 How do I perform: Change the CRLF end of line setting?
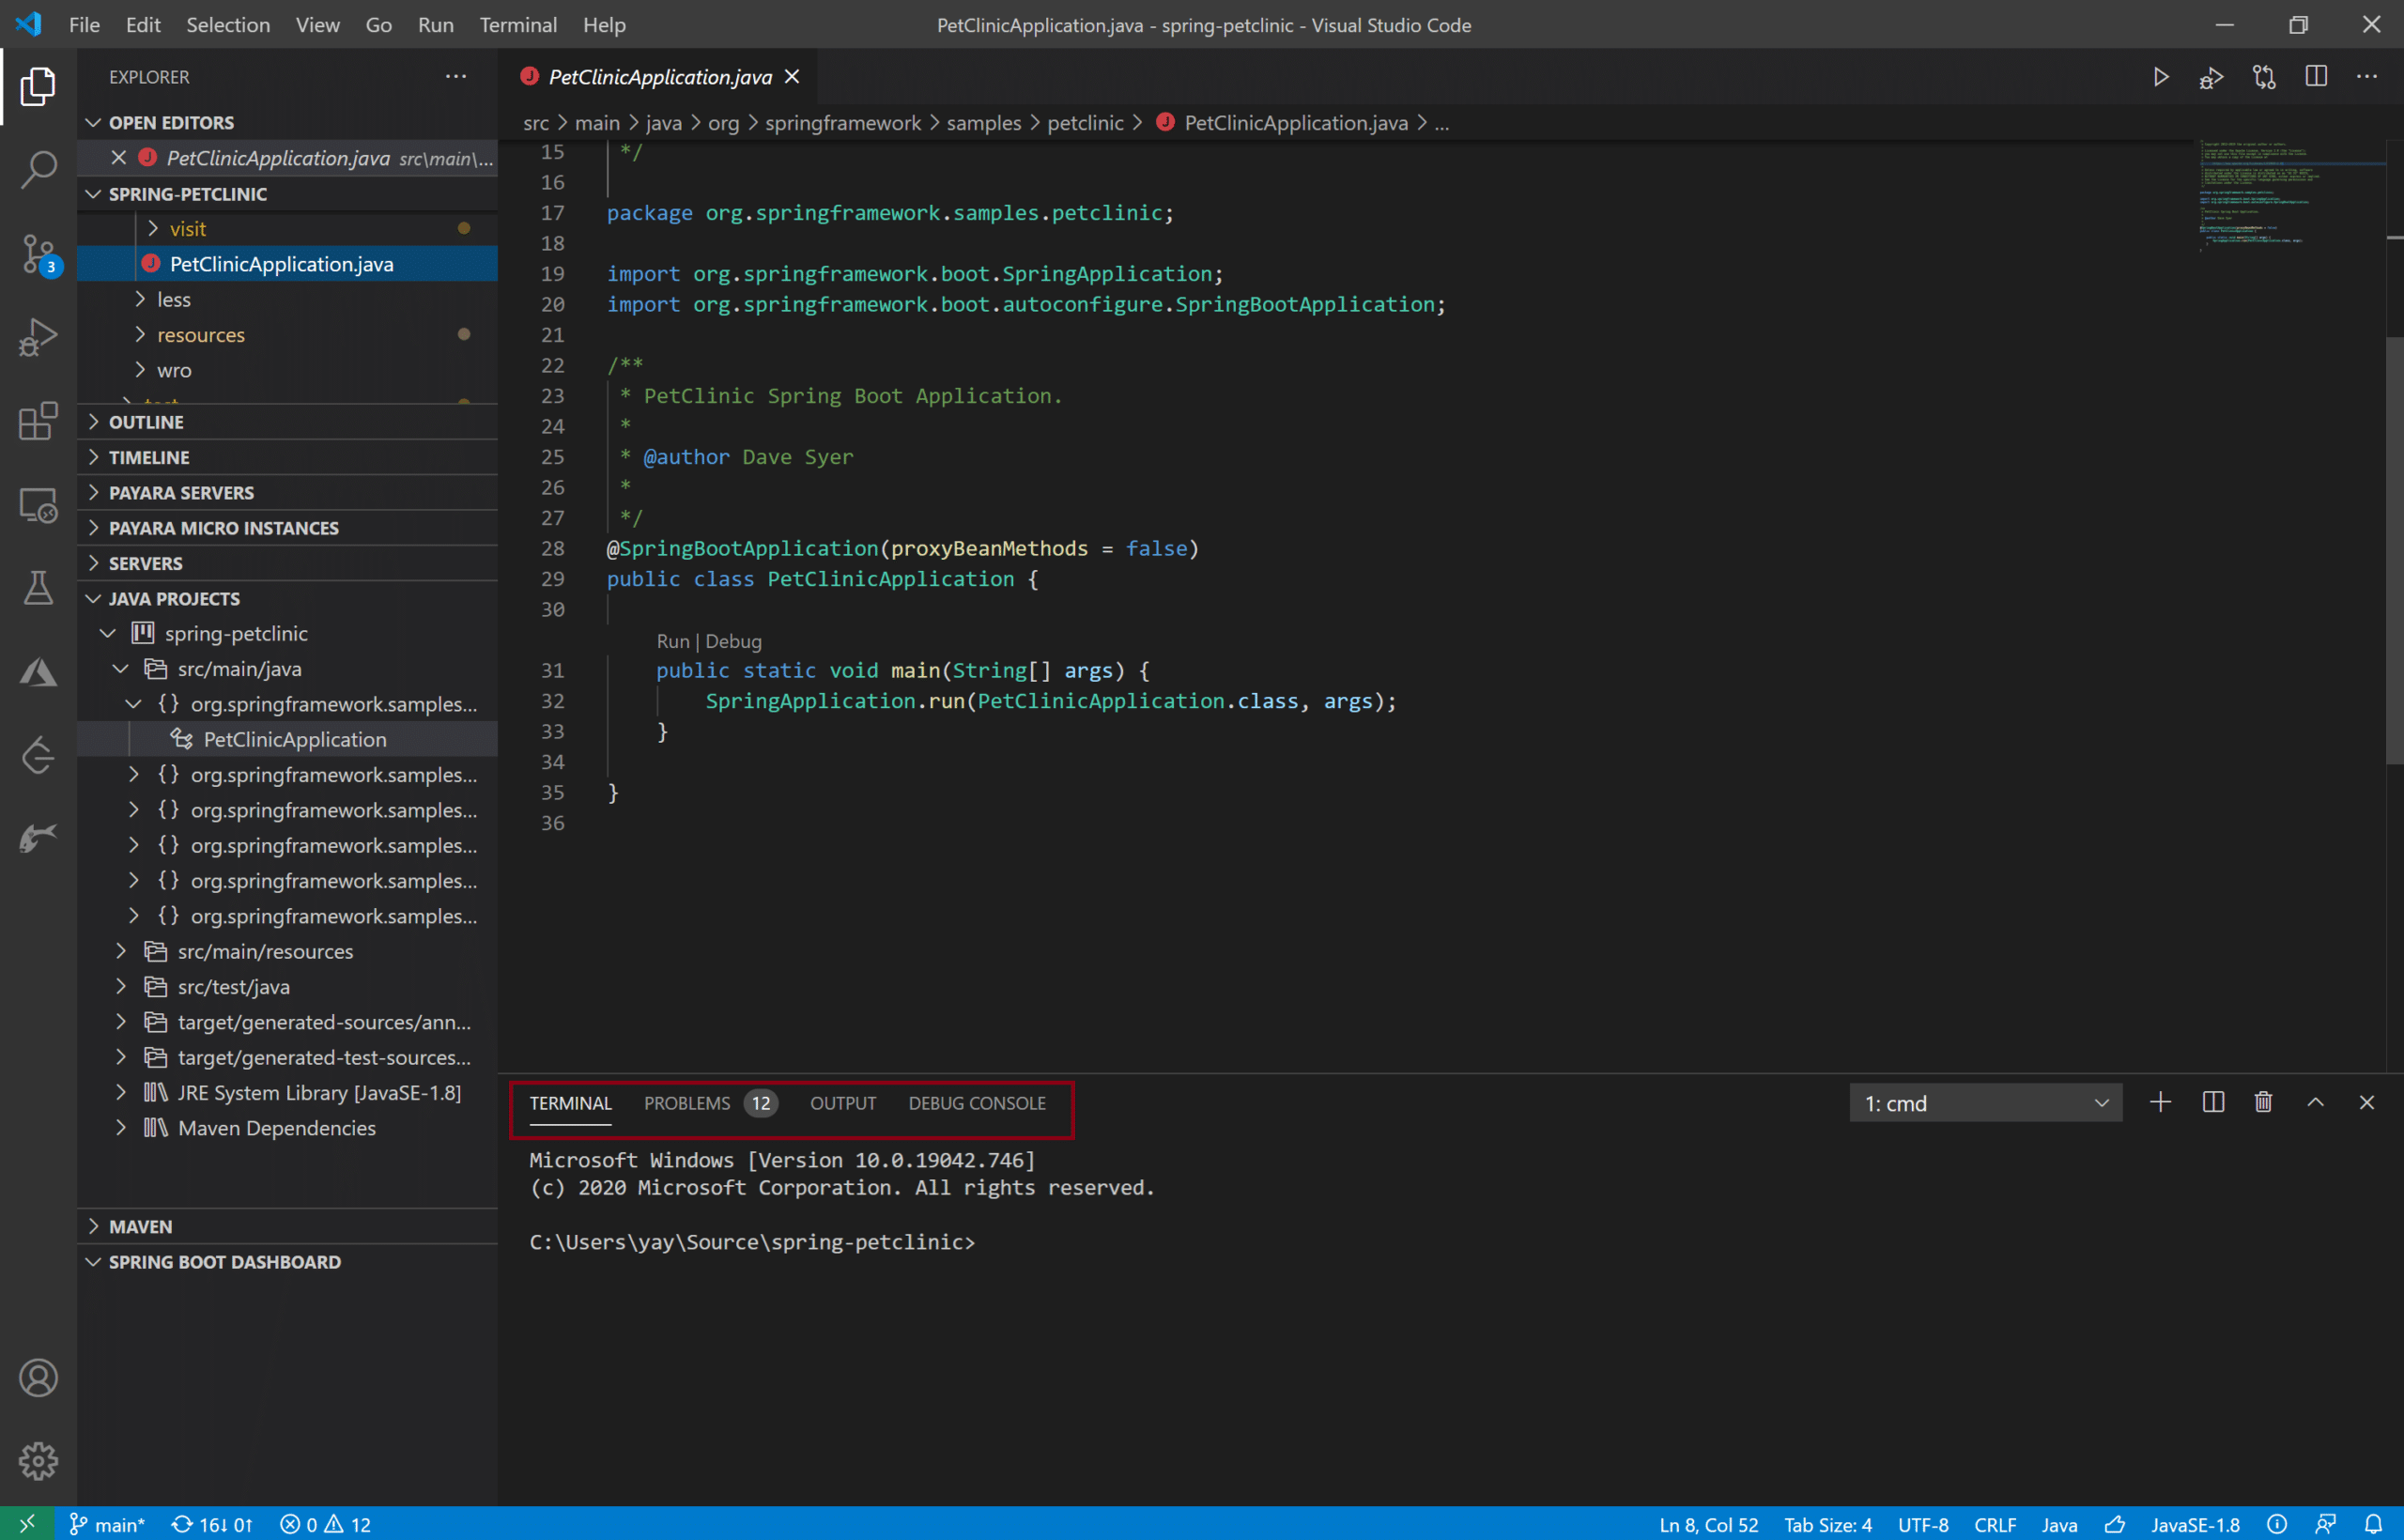tap(1995, 1524)
